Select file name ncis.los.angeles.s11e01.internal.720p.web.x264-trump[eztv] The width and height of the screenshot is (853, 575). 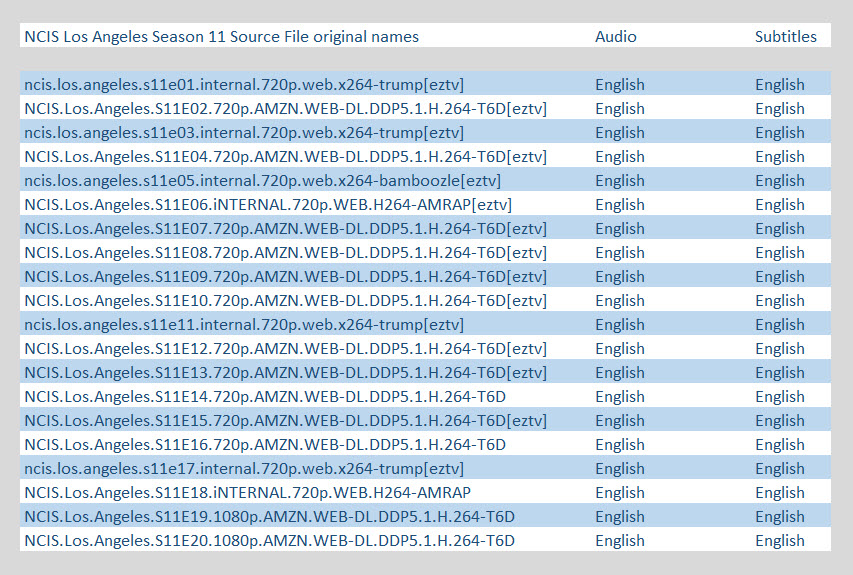click(x=244, y=85)
